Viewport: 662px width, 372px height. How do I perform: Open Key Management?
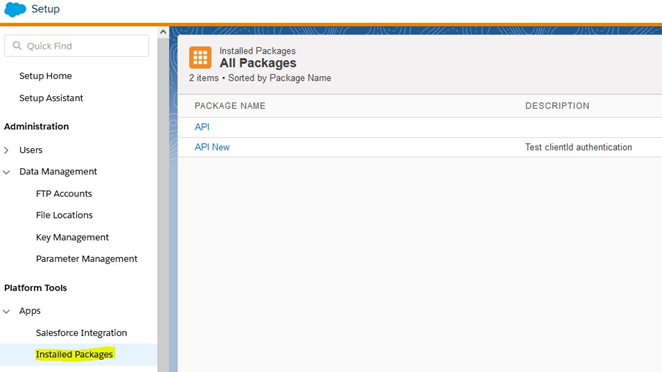72,237
